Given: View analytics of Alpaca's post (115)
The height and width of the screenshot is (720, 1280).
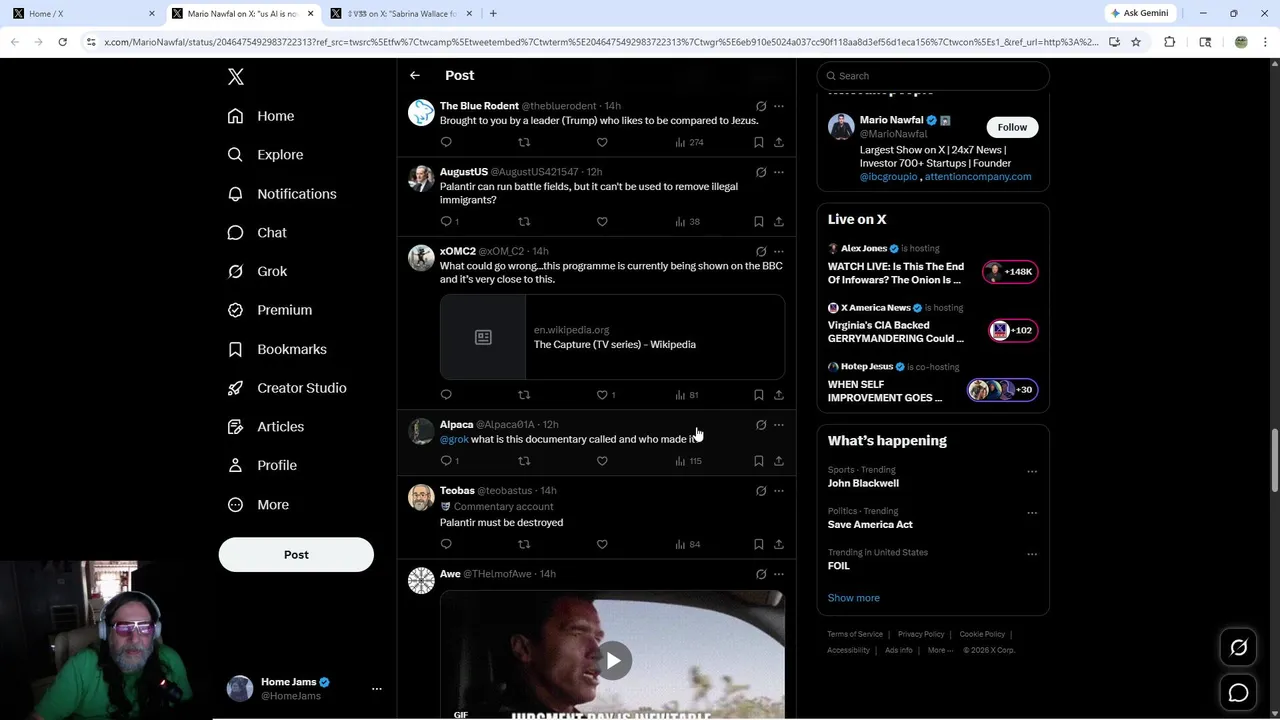Looking at the screenshot, I should [688, 461].
